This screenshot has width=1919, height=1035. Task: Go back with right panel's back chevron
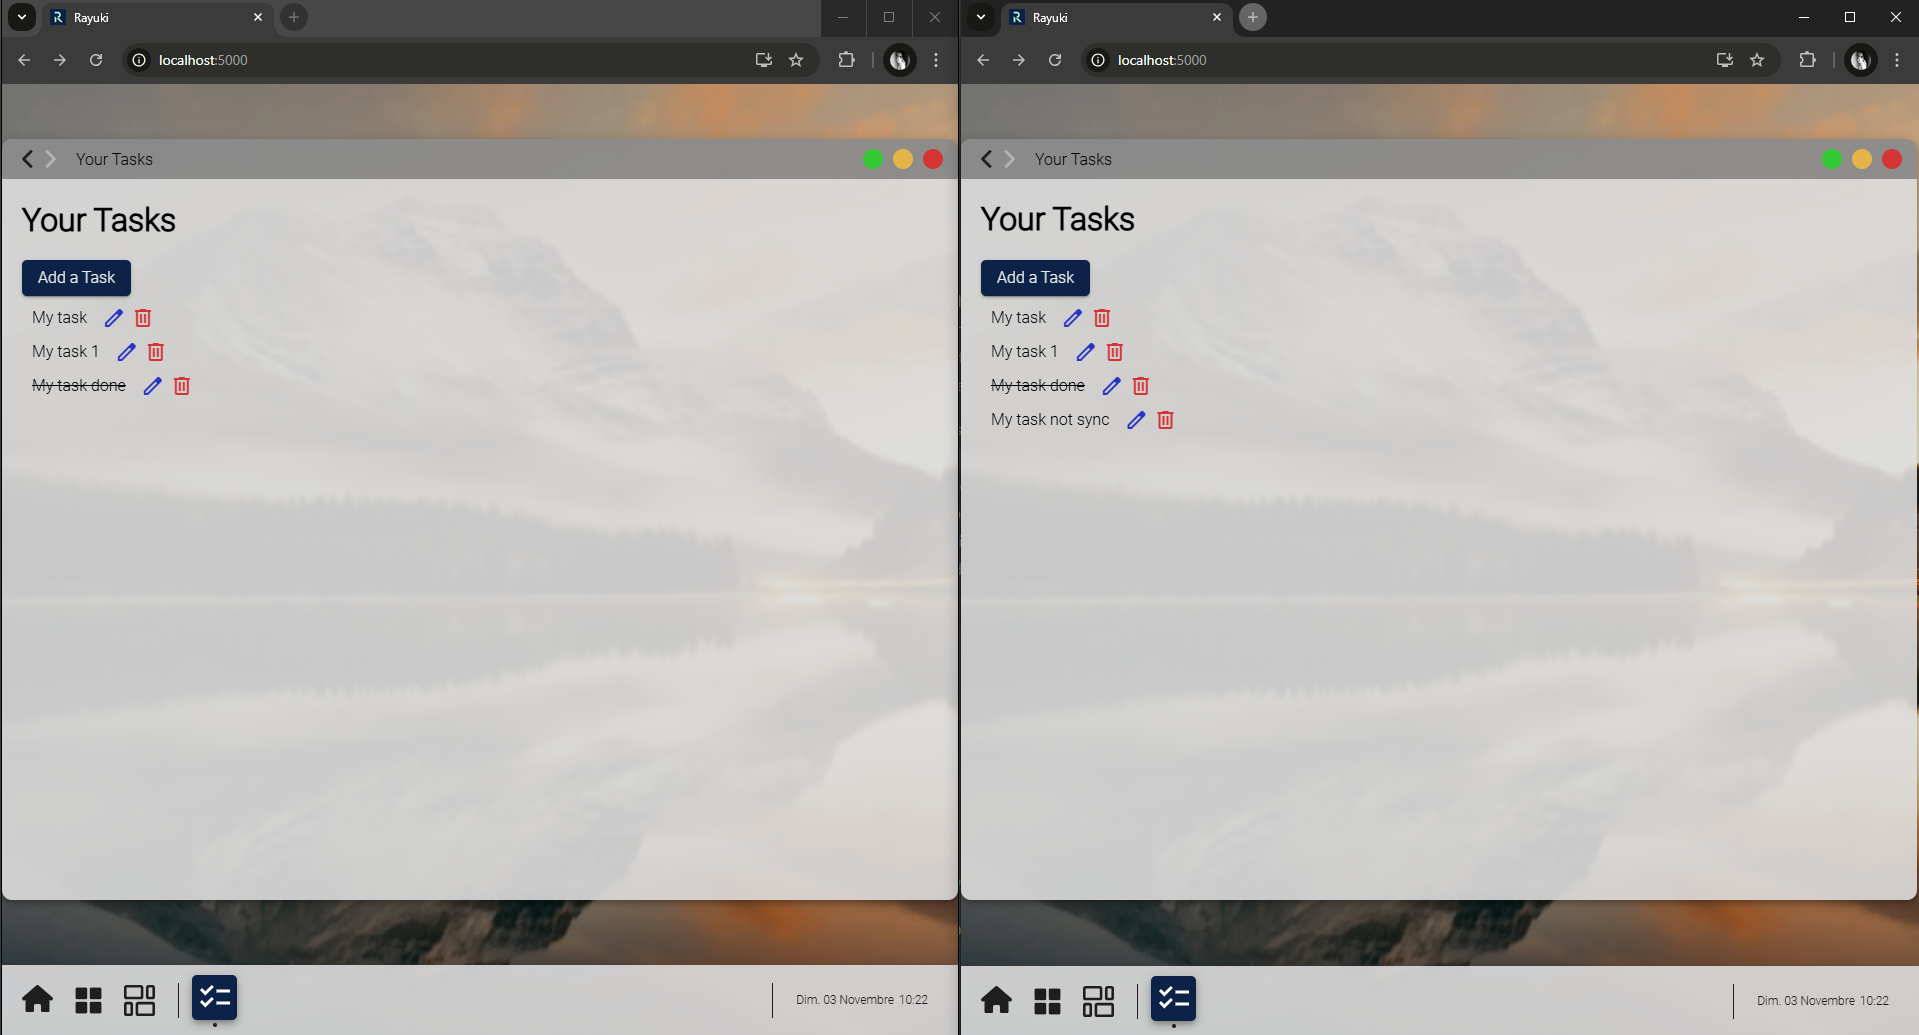click(987, 159)
